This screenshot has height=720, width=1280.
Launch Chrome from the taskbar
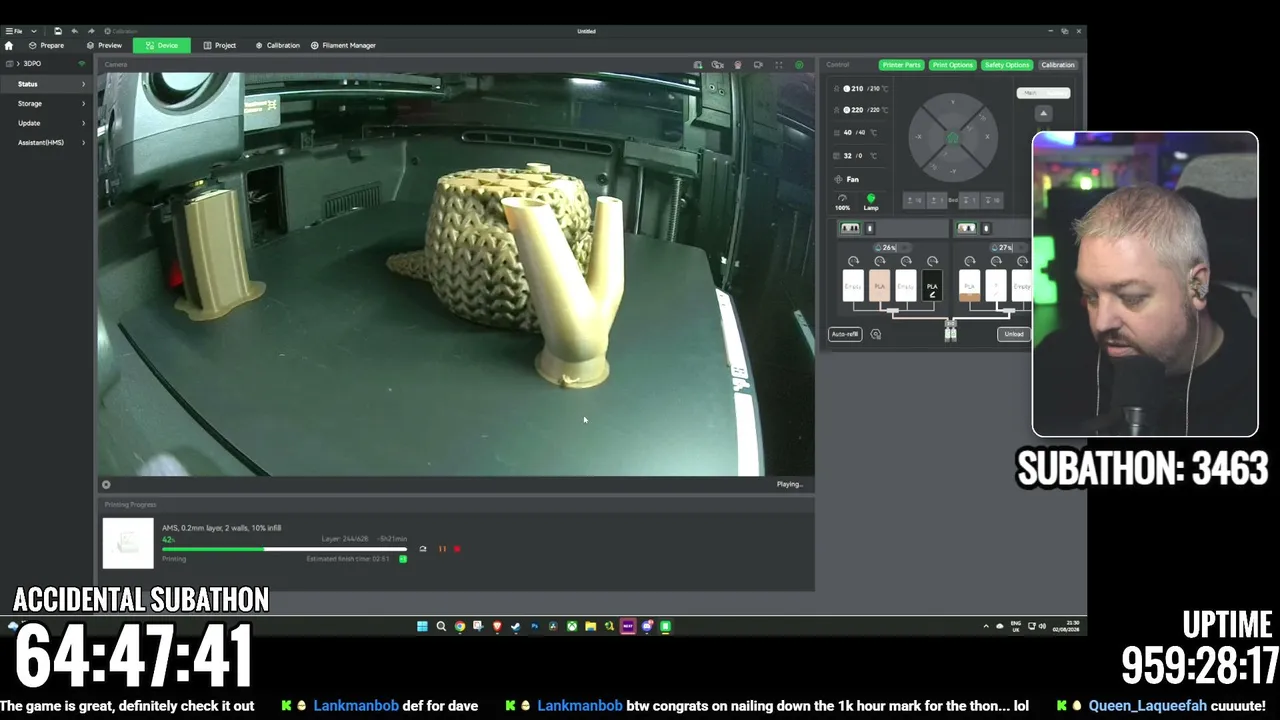click(x=460, y=626)
